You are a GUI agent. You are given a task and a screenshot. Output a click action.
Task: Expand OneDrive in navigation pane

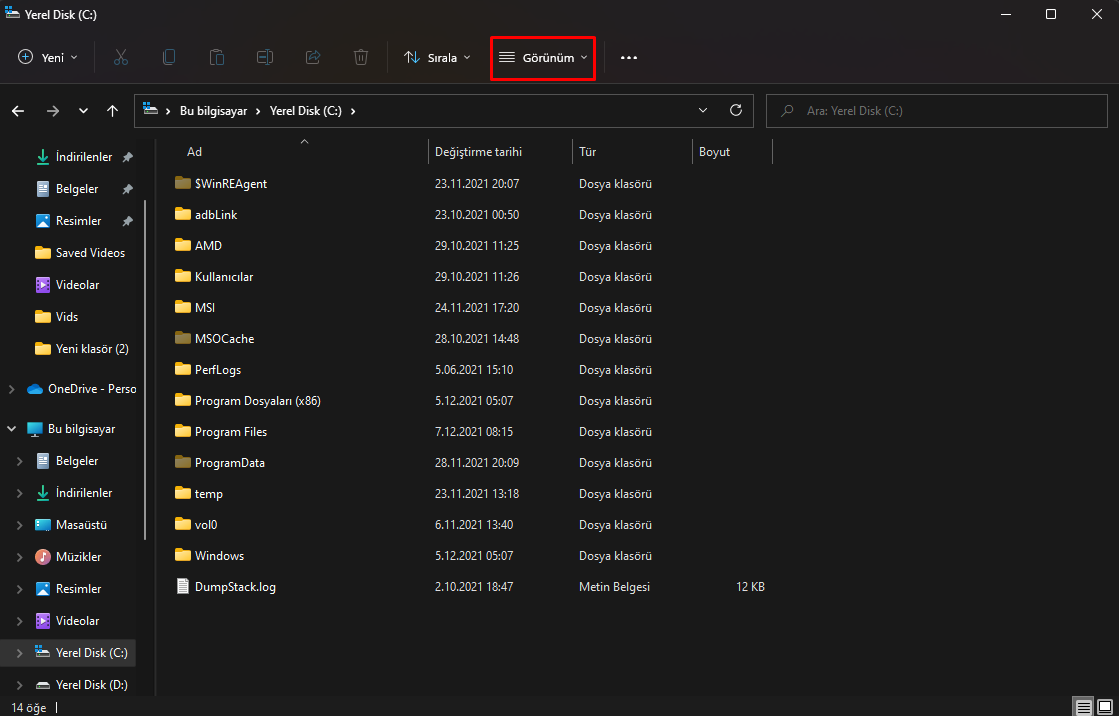coord(12,389)
